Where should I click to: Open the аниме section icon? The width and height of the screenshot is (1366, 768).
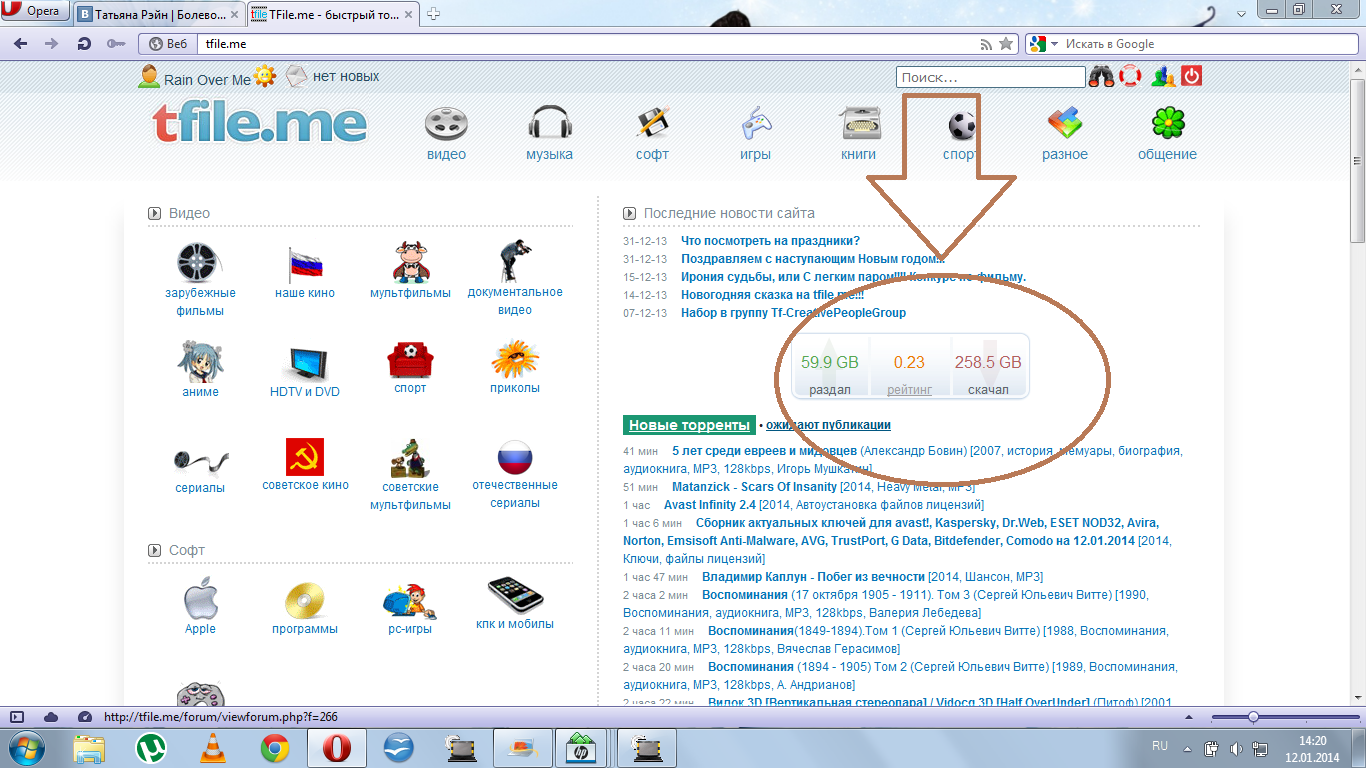[200, 362]
